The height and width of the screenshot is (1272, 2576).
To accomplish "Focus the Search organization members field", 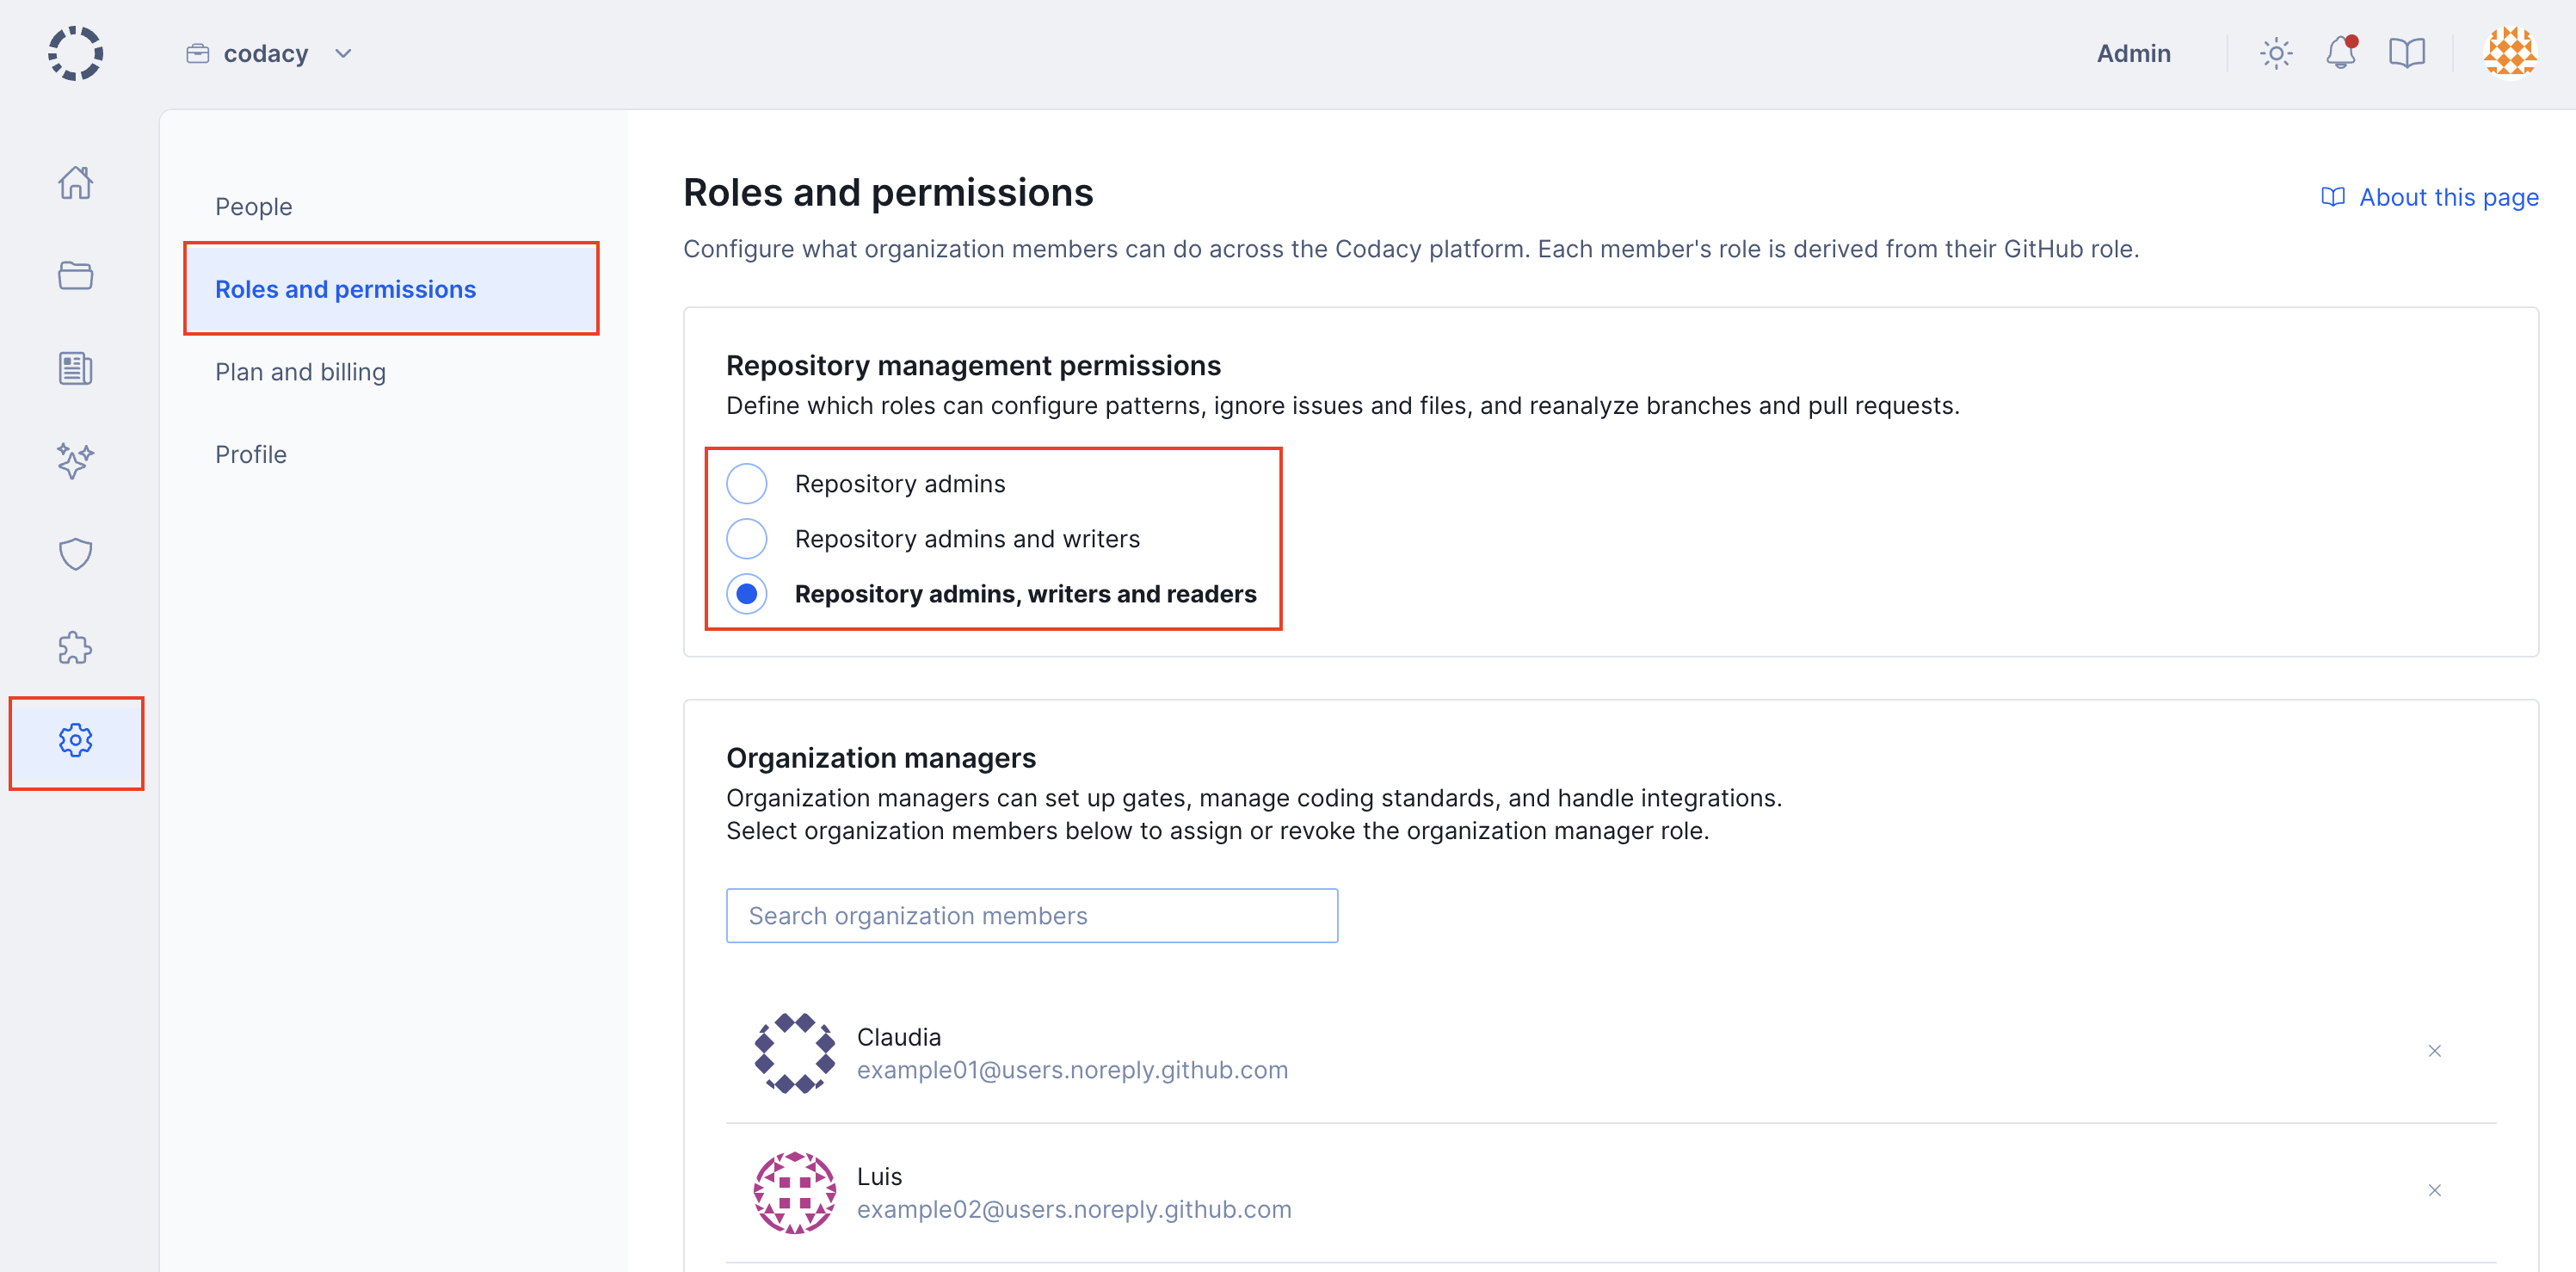I will coord(1031,915).
